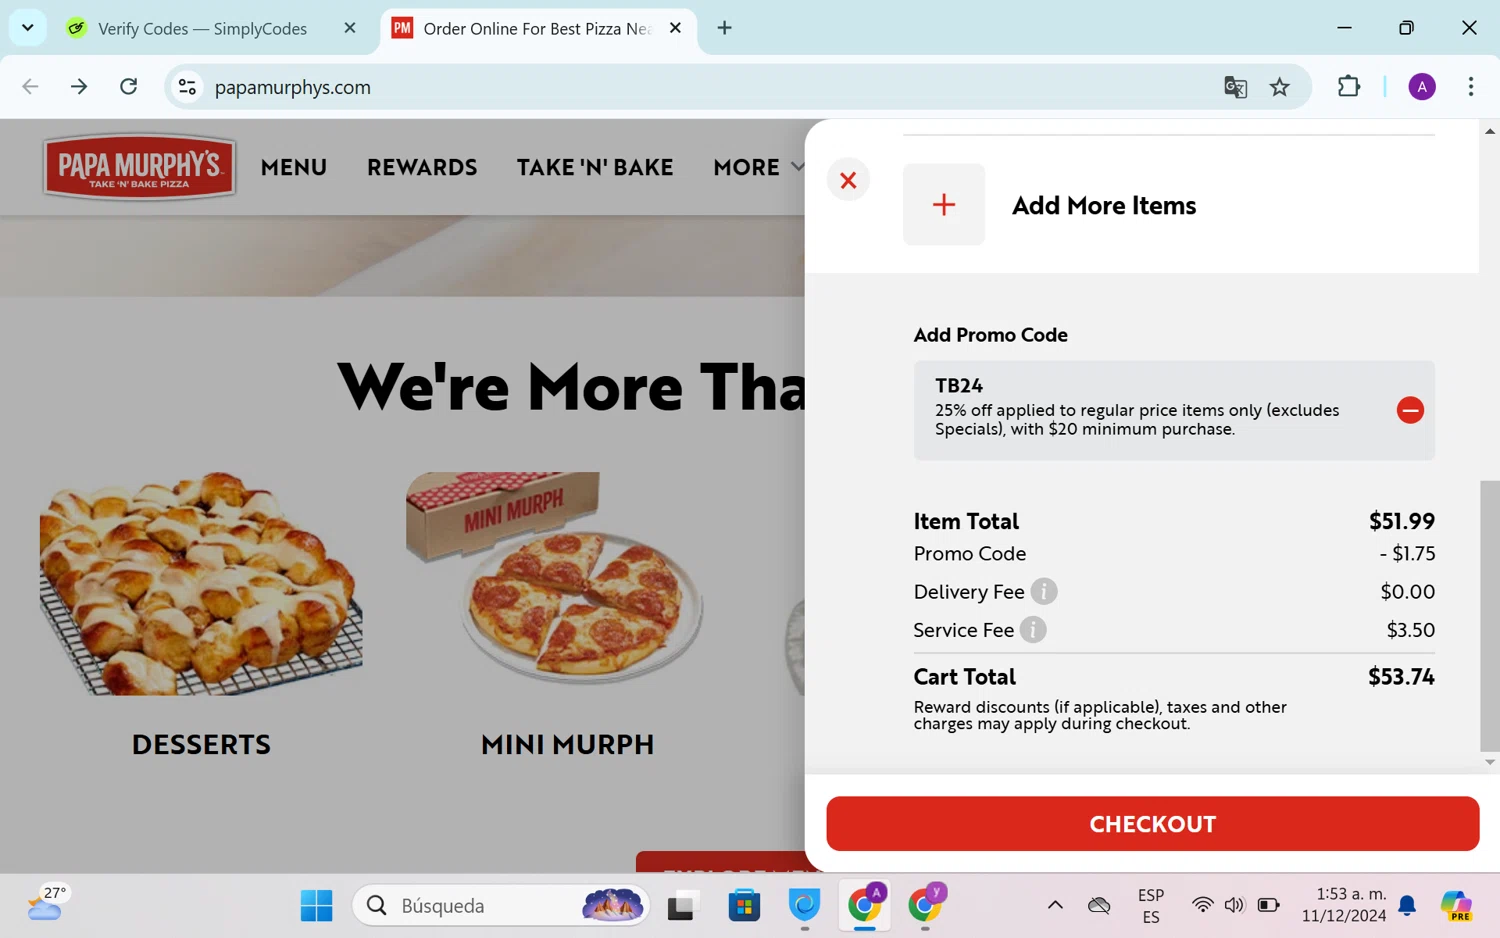Switch to Chrome profile A in taskbar
This screenshot has width=1500, height=938.
866,904
